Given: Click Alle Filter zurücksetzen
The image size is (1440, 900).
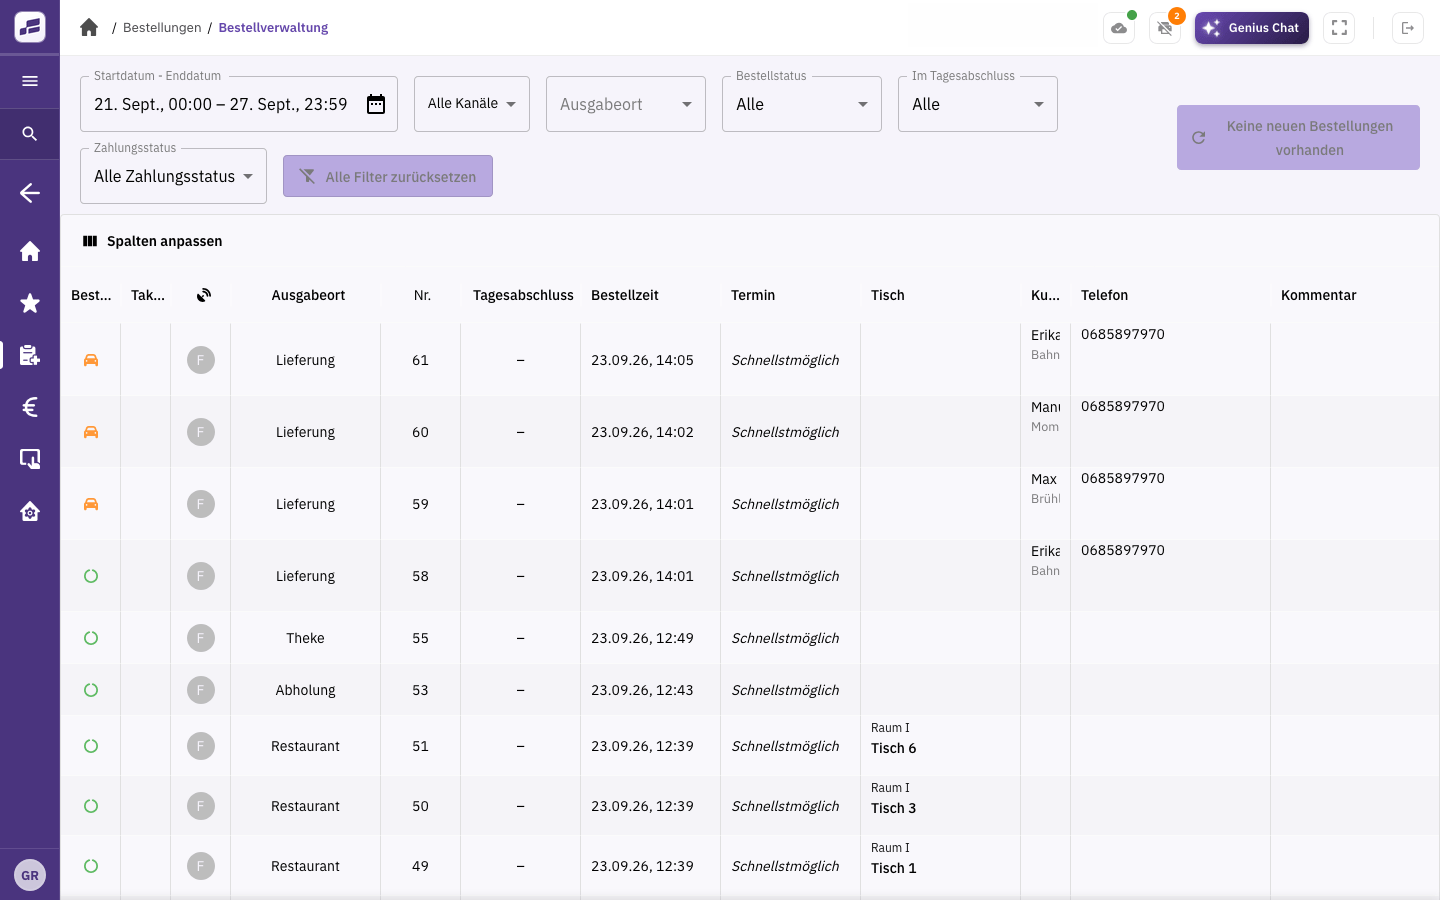Looking at the screenshot, I should click(x=388, y=176).
